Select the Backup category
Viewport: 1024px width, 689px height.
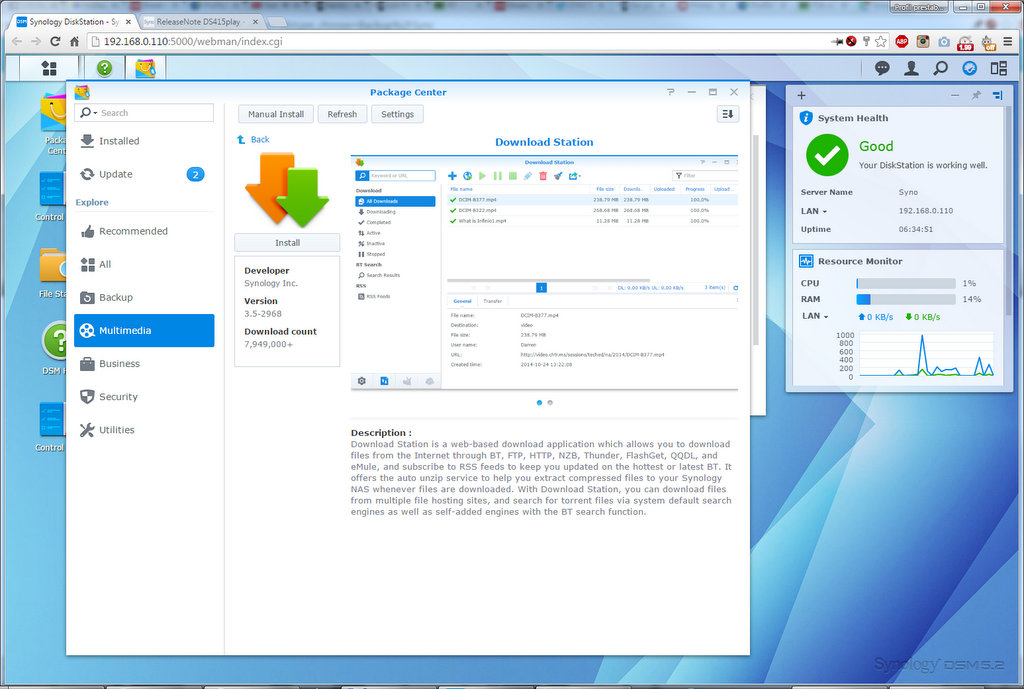144,297
